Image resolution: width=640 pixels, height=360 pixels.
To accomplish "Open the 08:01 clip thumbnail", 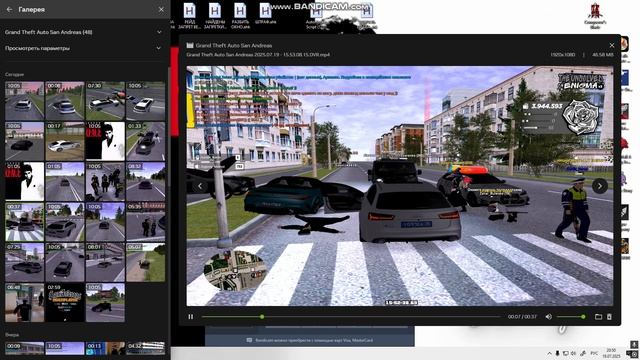I will point(105,262).
